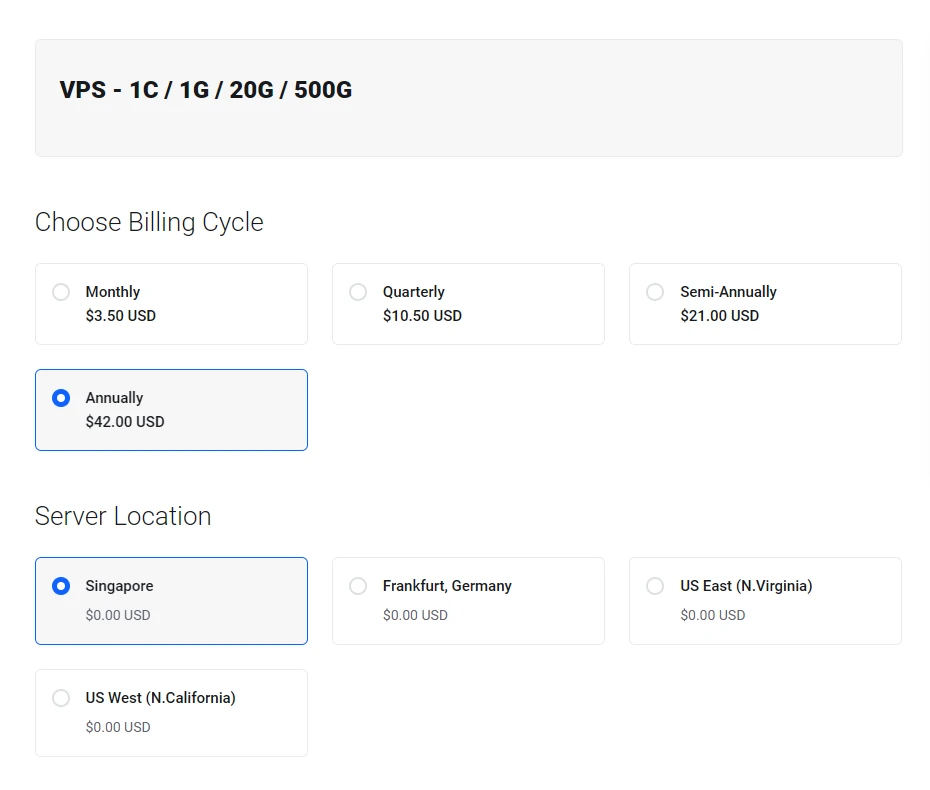Click the $0.00 USD price under Singapore

(x=118, y=615)
